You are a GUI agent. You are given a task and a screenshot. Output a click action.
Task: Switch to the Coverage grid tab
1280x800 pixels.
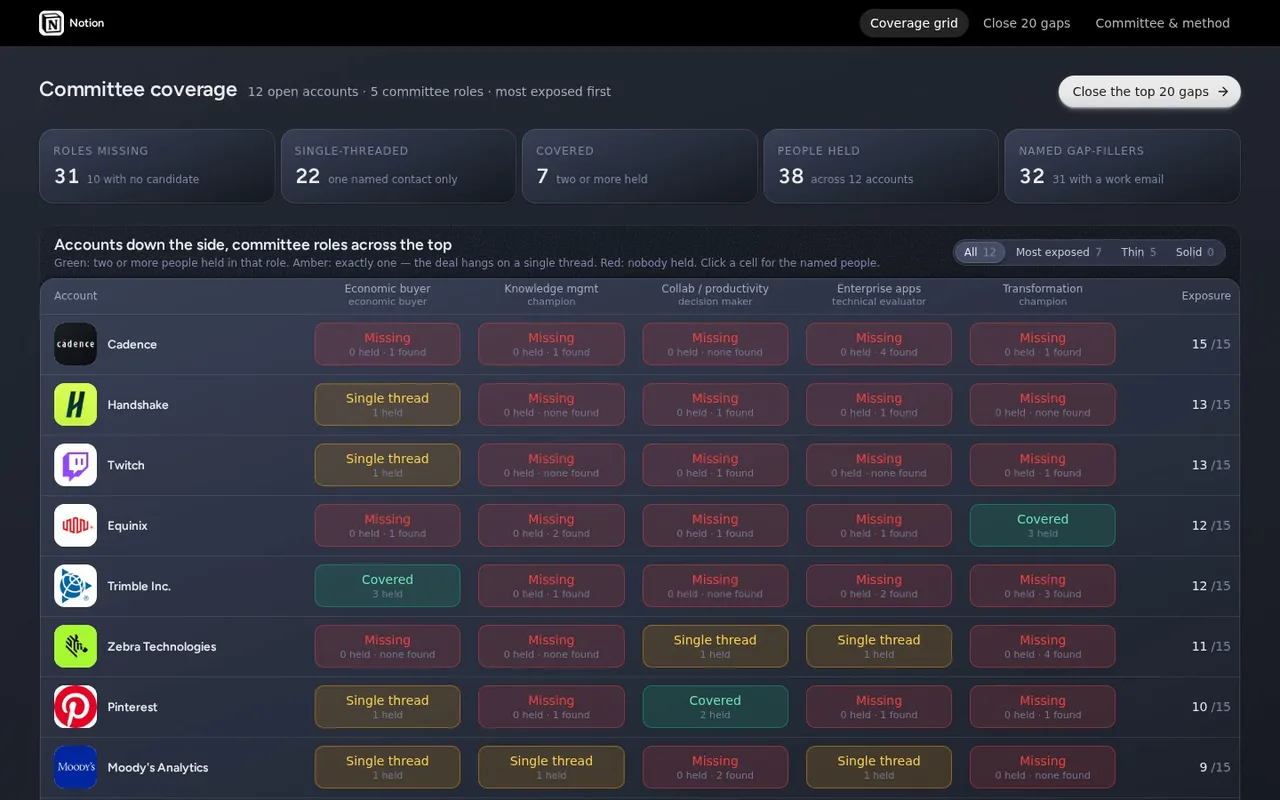[x=914, y=23]
